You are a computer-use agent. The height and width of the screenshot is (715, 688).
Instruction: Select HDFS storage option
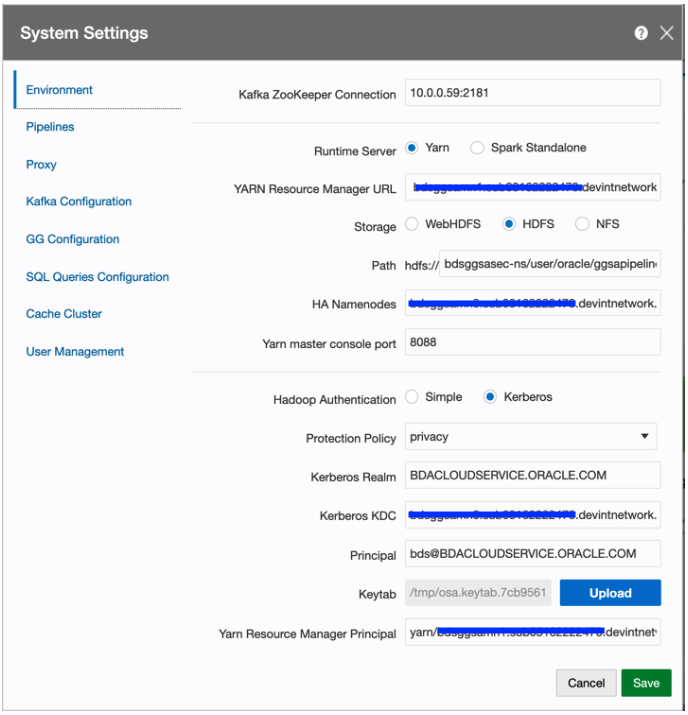tap(509, 224)
